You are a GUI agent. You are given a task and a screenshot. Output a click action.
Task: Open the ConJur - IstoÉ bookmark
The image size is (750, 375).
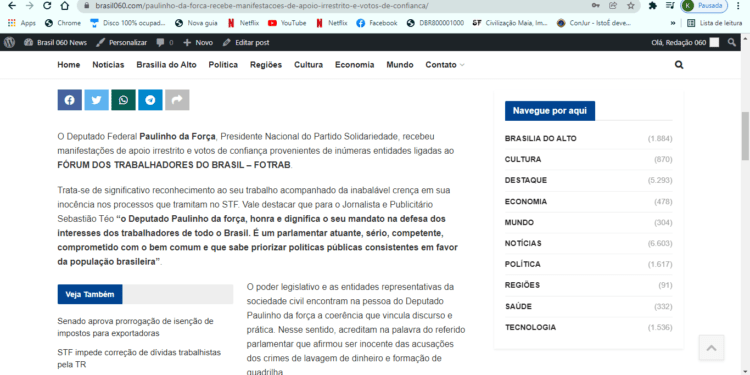coord(594,23)
